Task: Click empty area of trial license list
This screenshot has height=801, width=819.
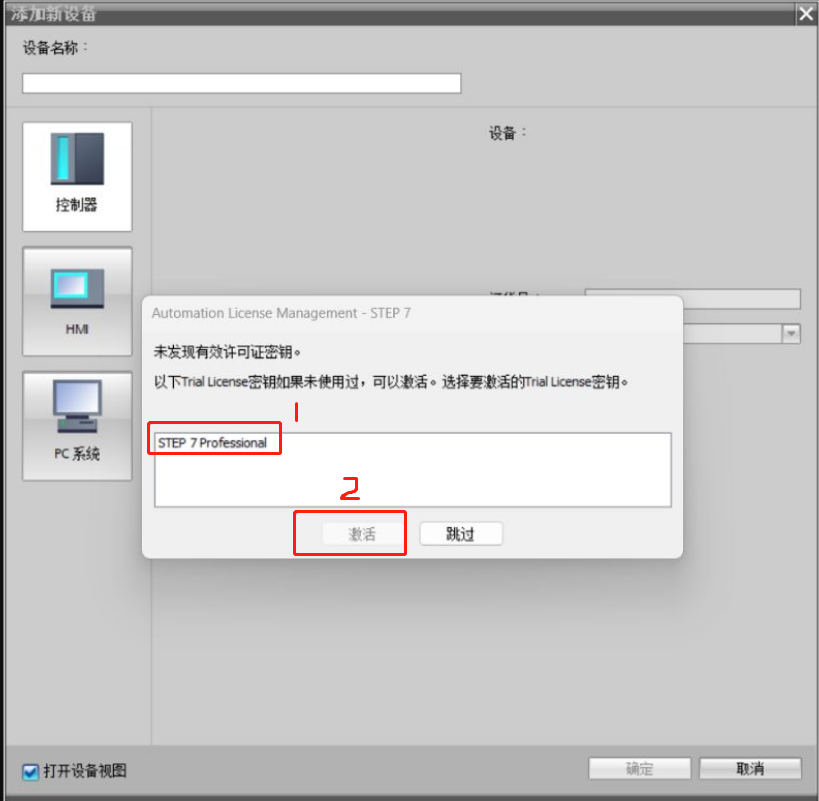Action: click(413, 481)
